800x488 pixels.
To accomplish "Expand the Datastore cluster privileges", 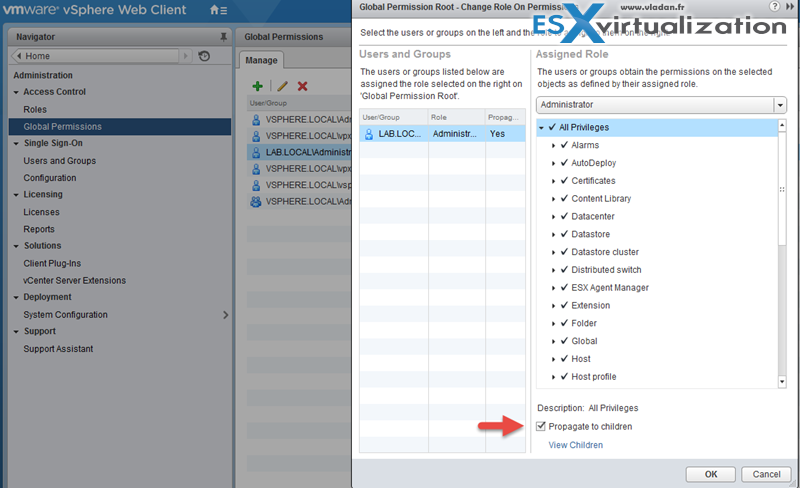I will point(554,252).
